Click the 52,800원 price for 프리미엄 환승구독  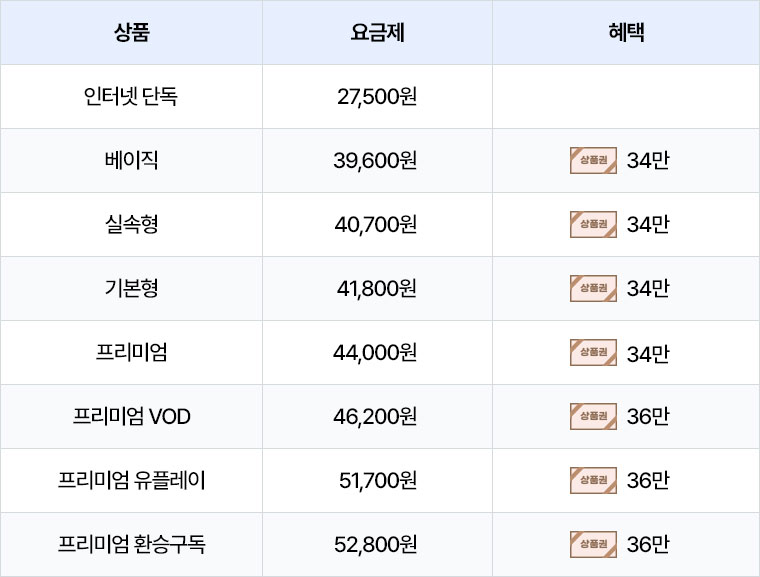click(x=376, y=545)
